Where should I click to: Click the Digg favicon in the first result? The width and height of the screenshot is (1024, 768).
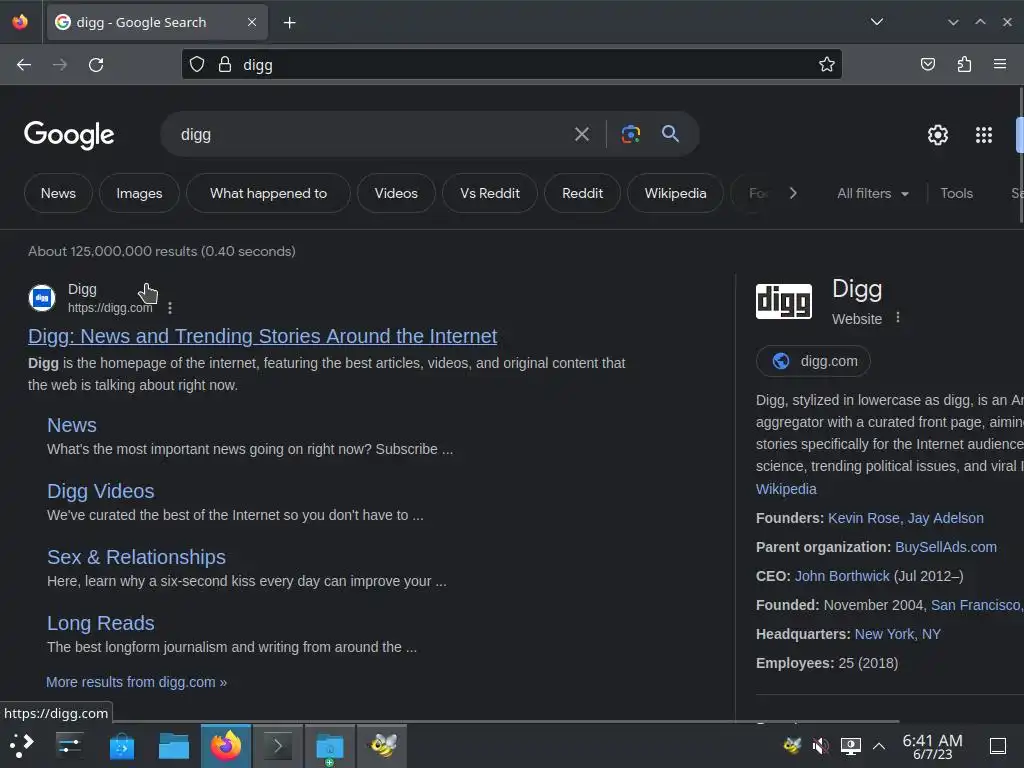(42, 298)
